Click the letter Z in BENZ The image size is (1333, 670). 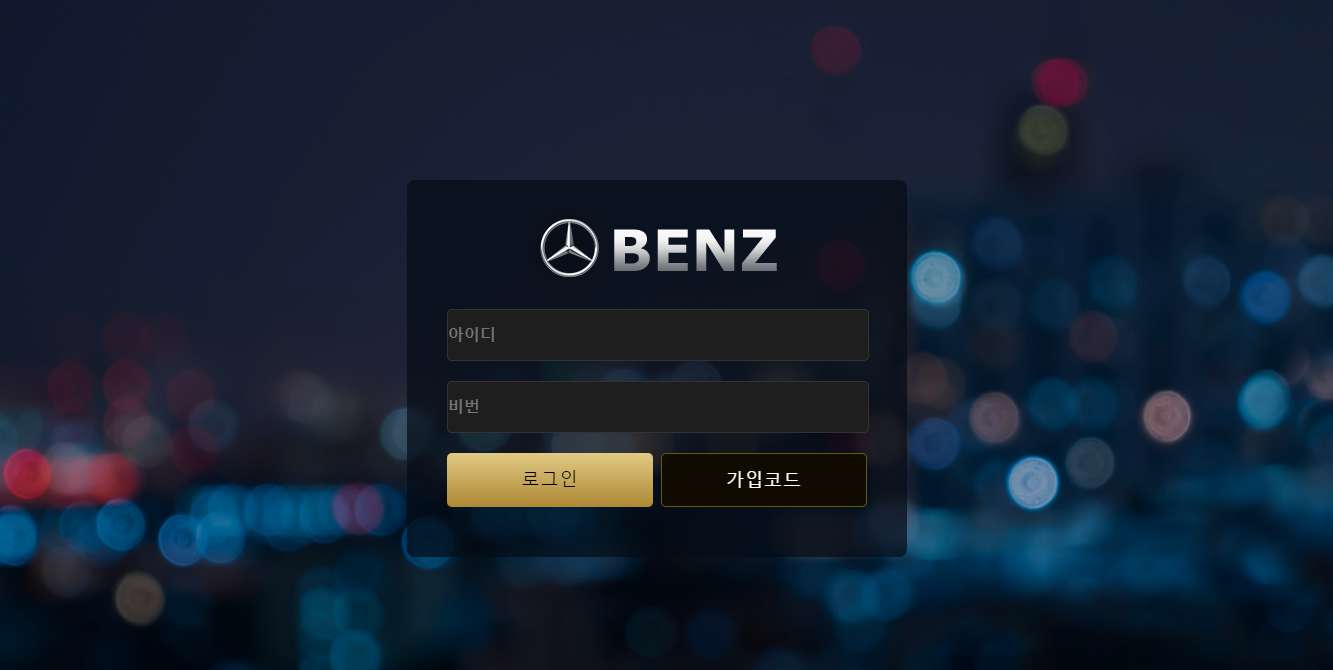[x=758, y=250]
